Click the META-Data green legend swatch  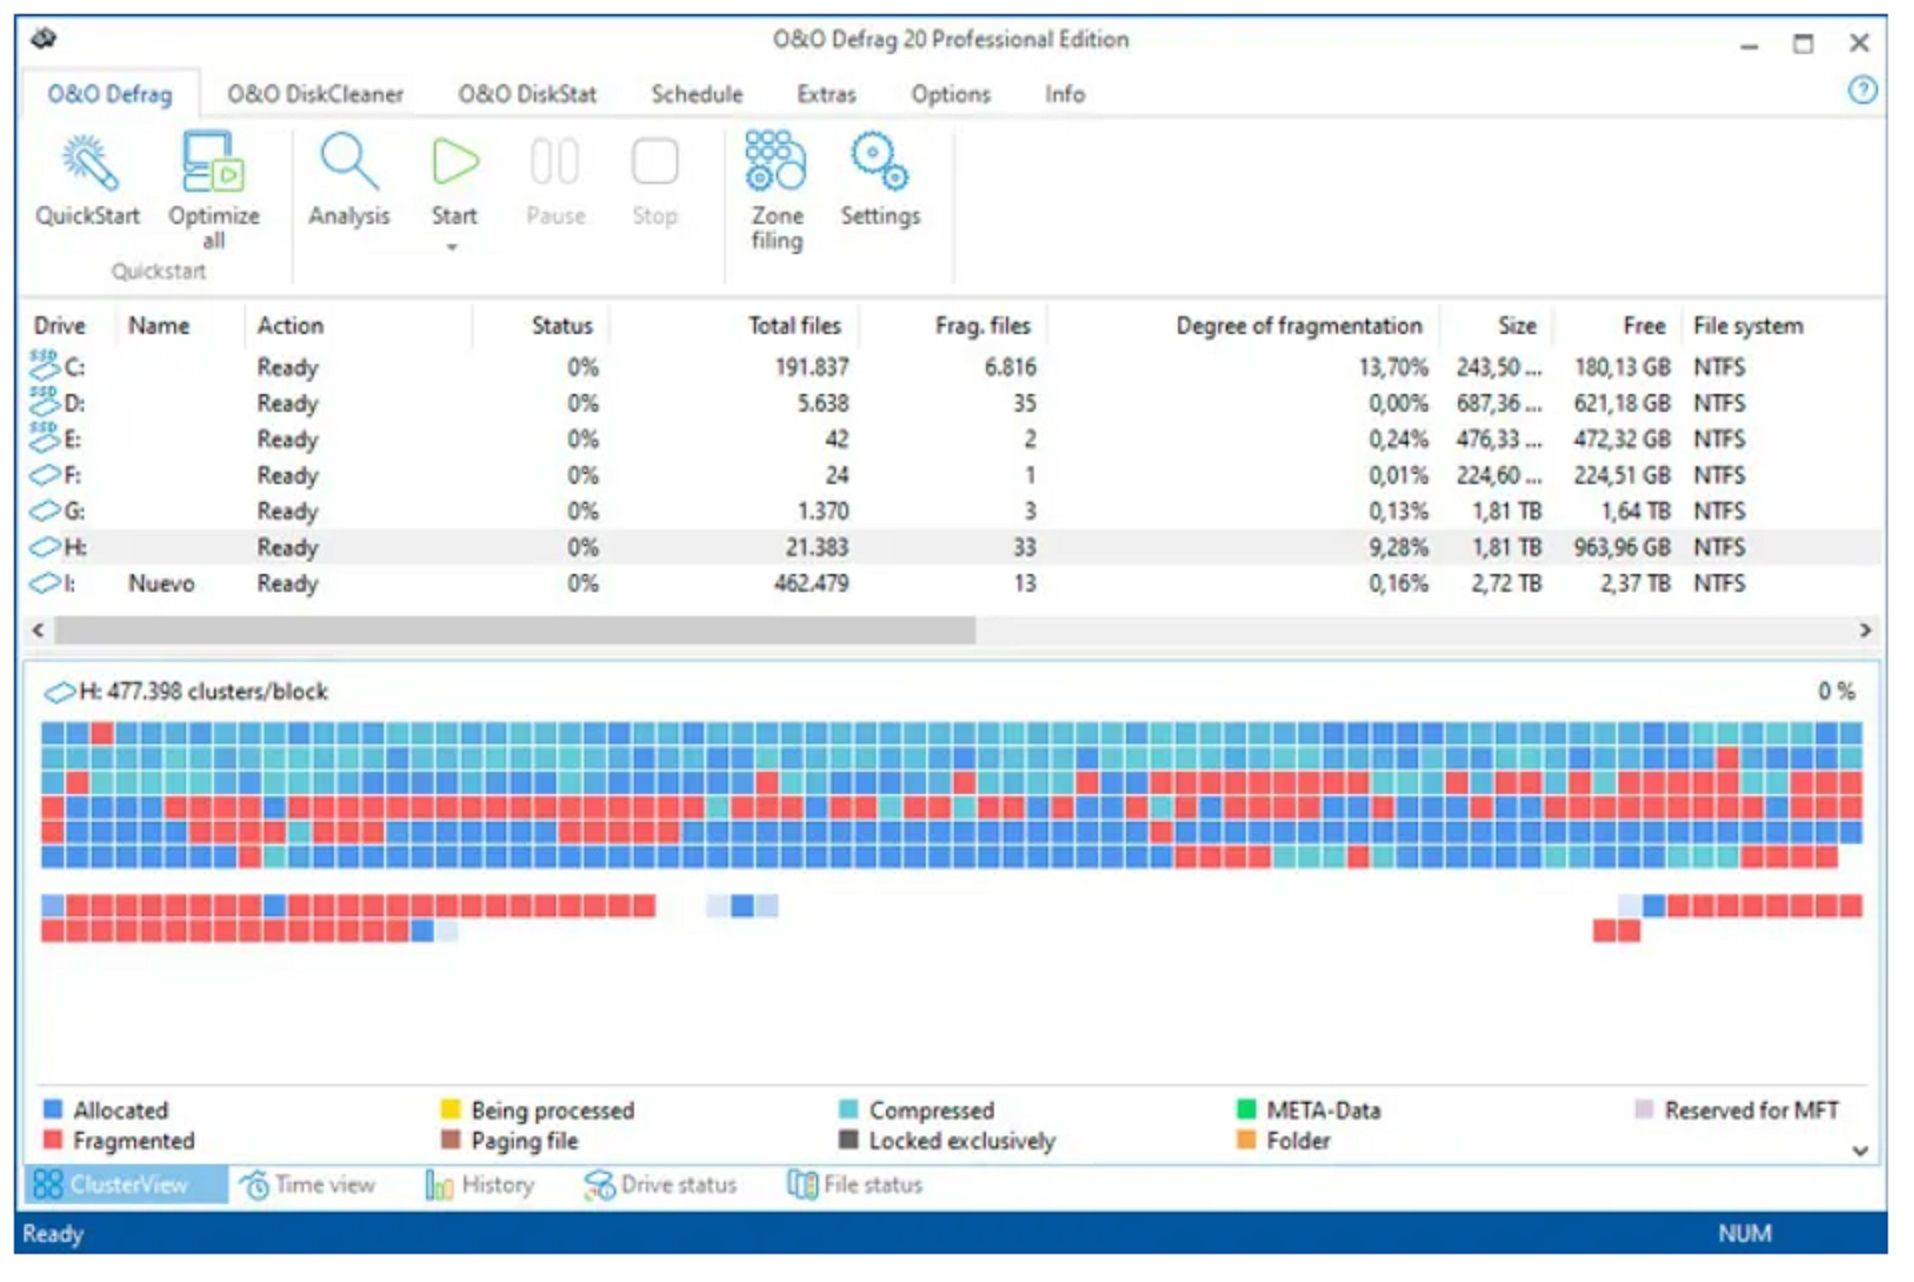click(1246, 1109)
